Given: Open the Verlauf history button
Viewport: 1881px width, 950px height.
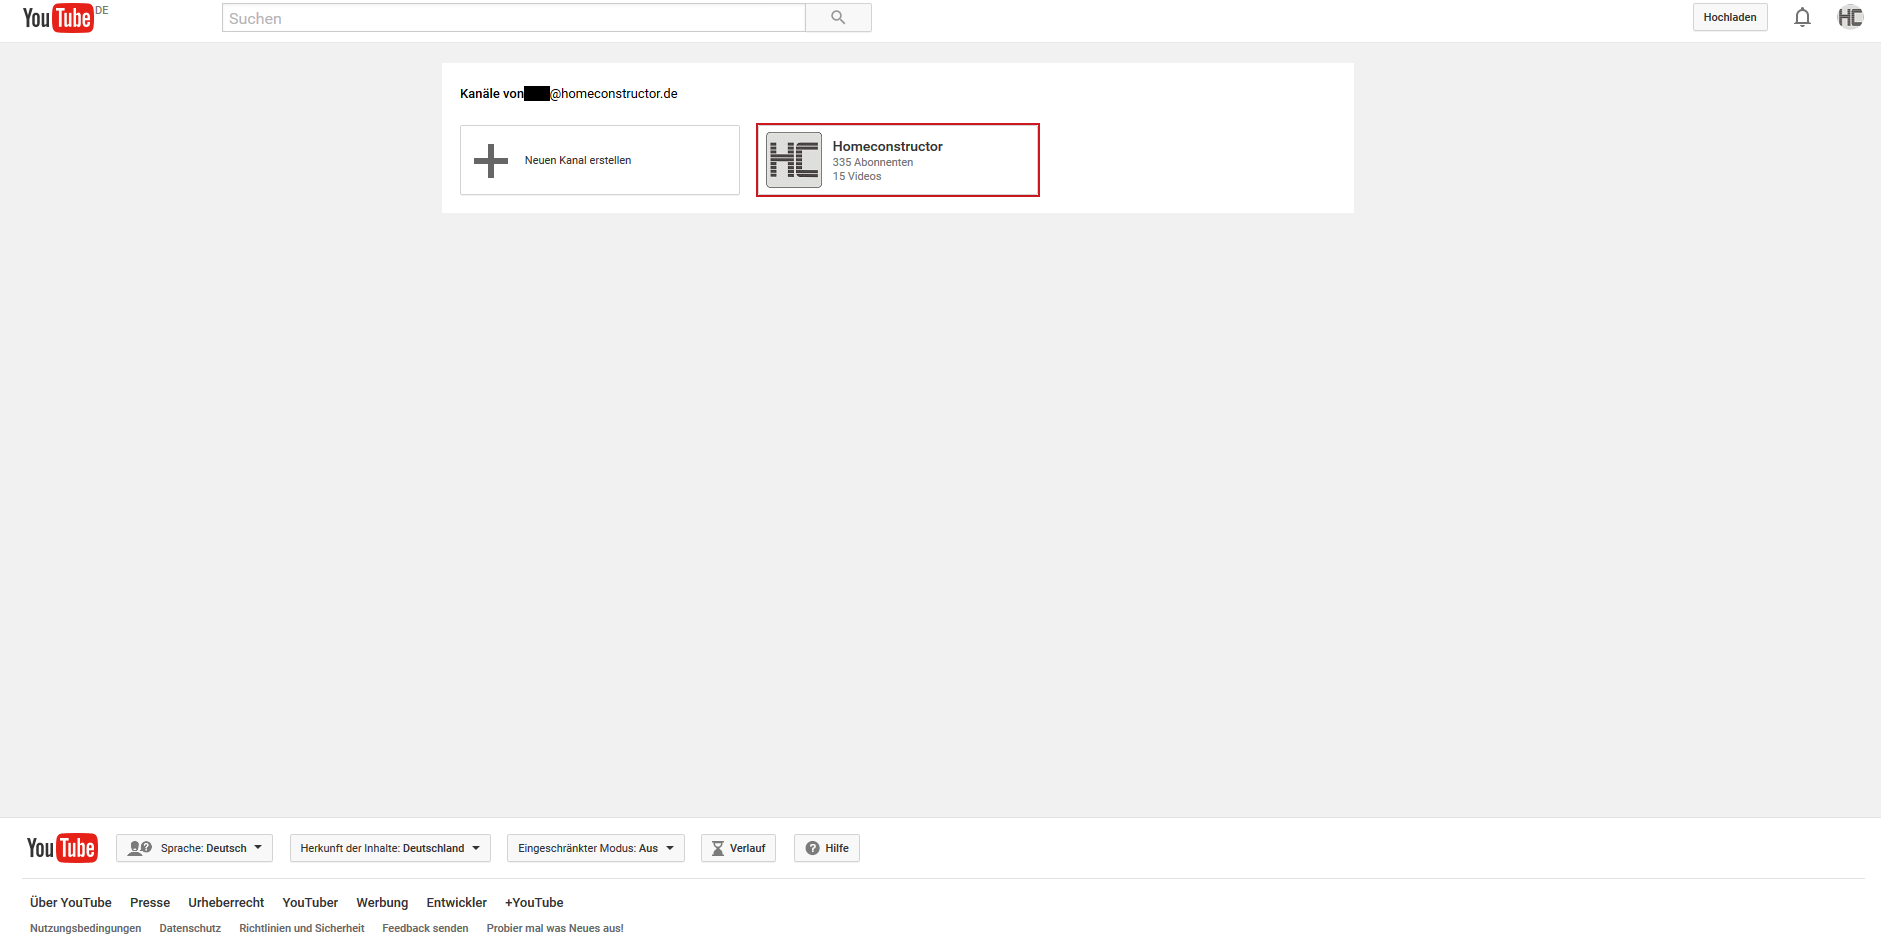Looking at the screenshot, I should coord(738,848).
